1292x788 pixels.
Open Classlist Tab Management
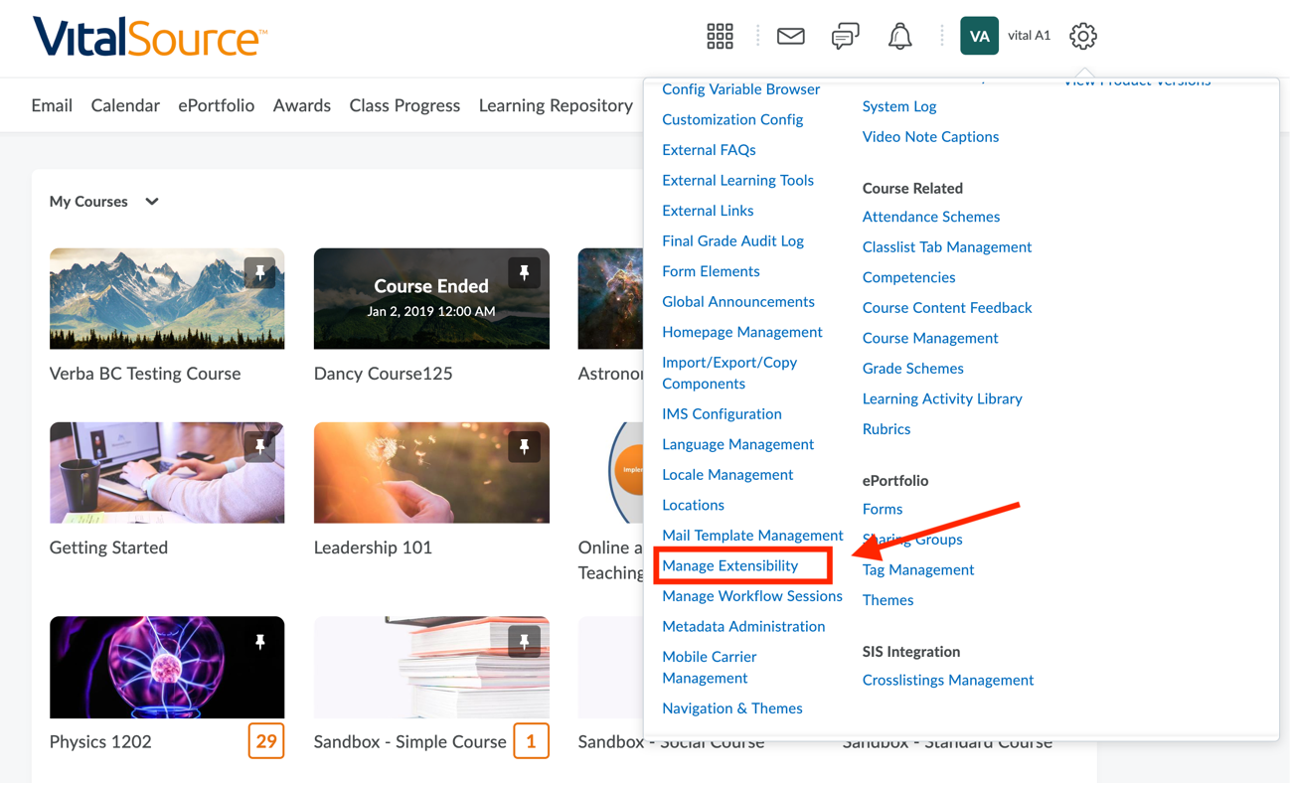[947, 247]
